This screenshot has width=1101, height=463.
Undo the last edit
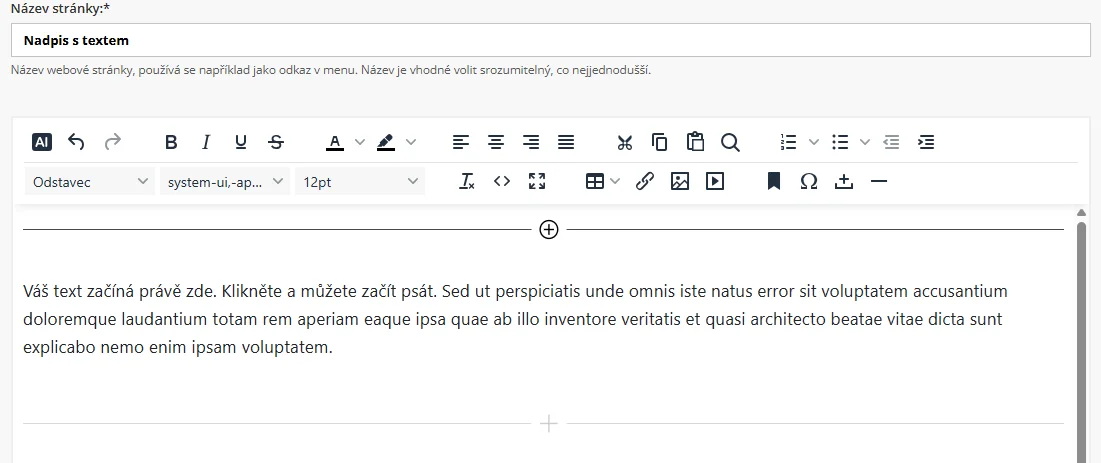pyautogui.click(x=76, y=142)
